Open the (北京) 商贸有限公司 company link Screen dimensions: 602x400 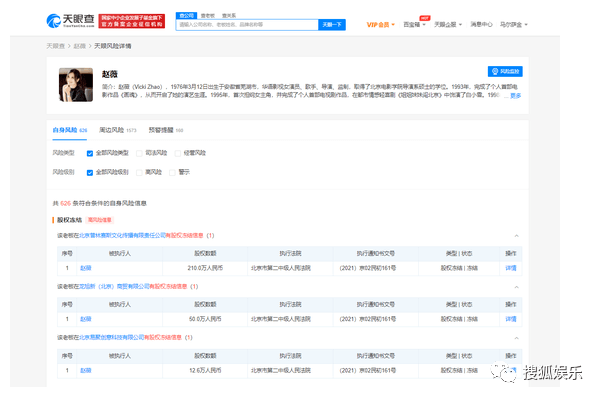114,286
